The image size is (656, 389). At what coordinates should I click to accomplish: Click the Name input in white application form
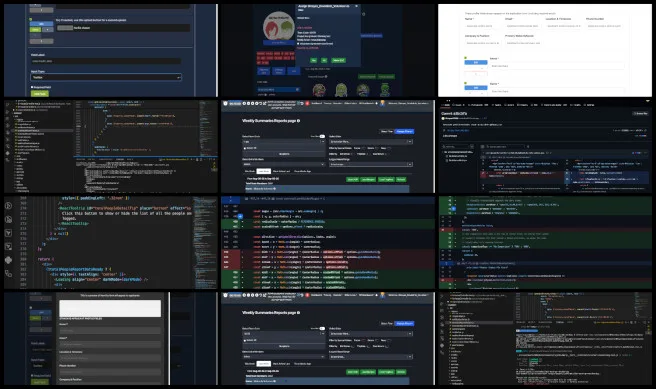click(482, 26)
